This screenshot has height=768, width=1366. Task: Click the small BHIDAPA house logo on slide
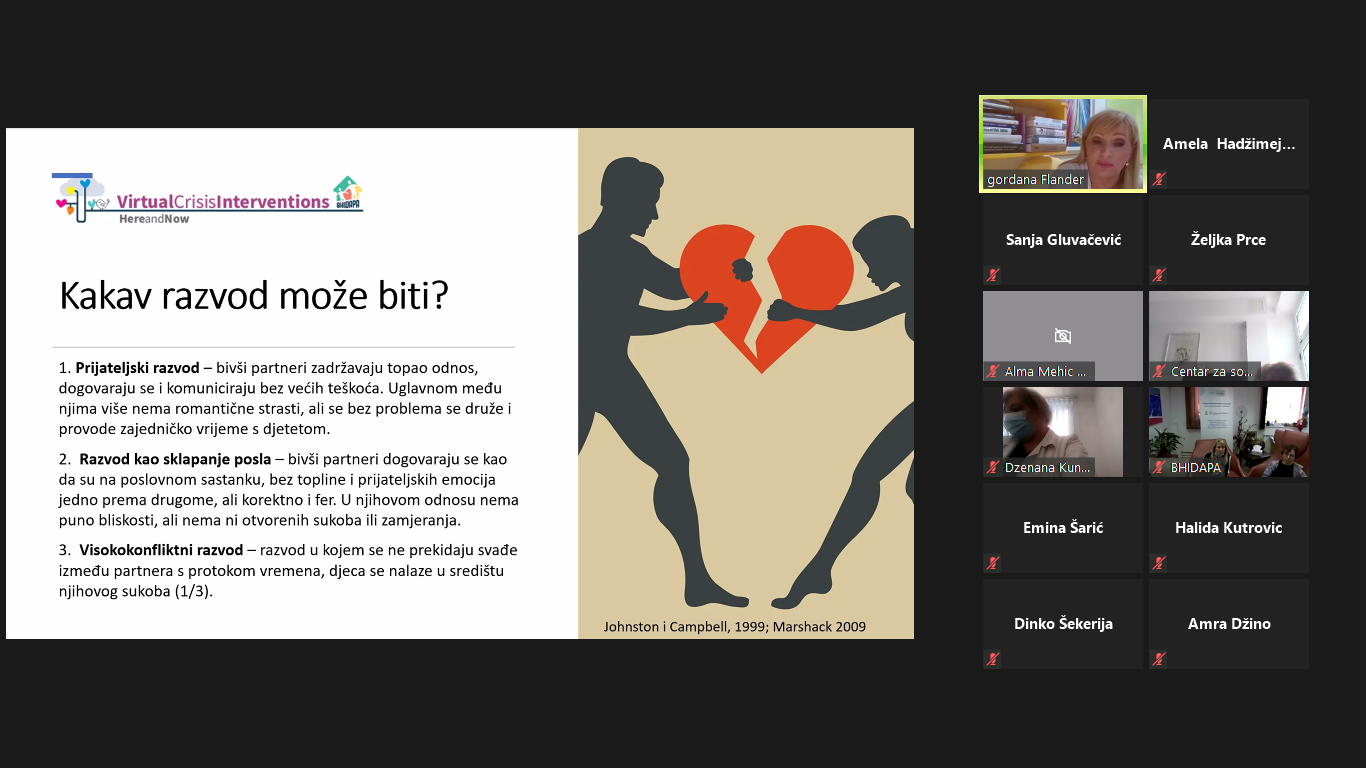[347, 191]
